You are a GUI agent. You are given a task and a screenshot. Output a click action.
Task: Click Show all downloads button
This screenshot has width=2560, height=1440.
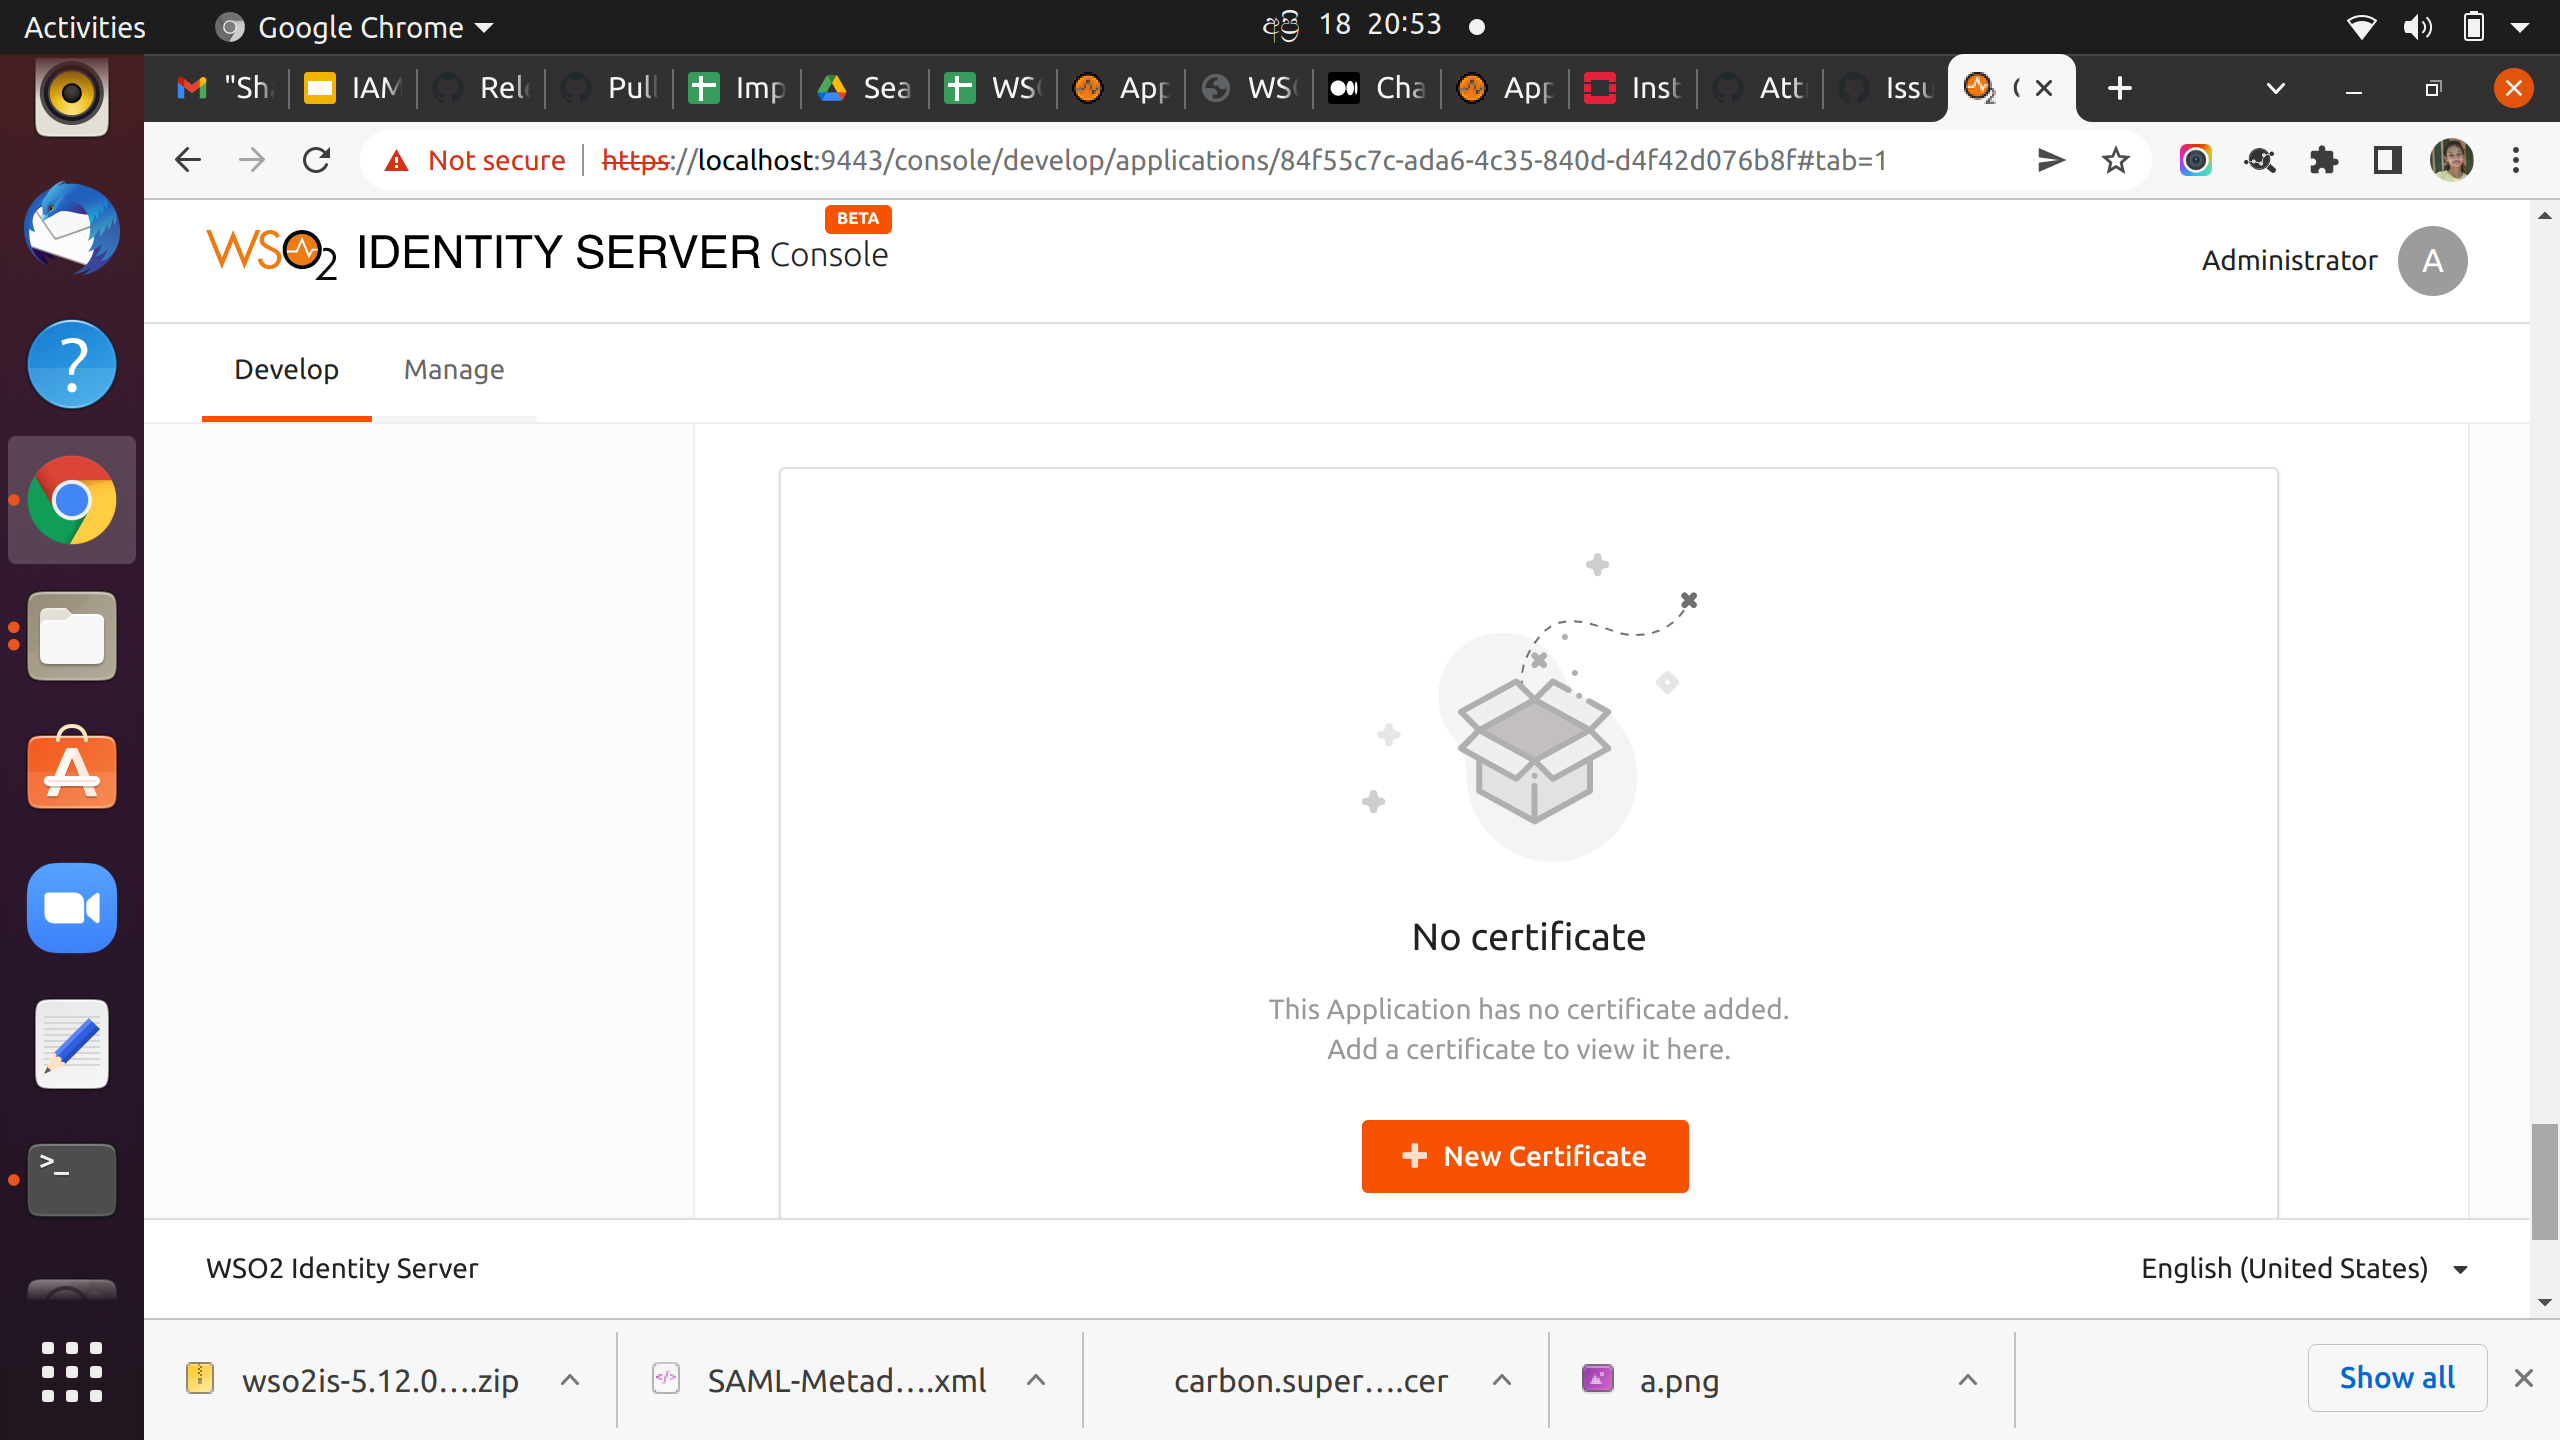click(2396, 1378)
